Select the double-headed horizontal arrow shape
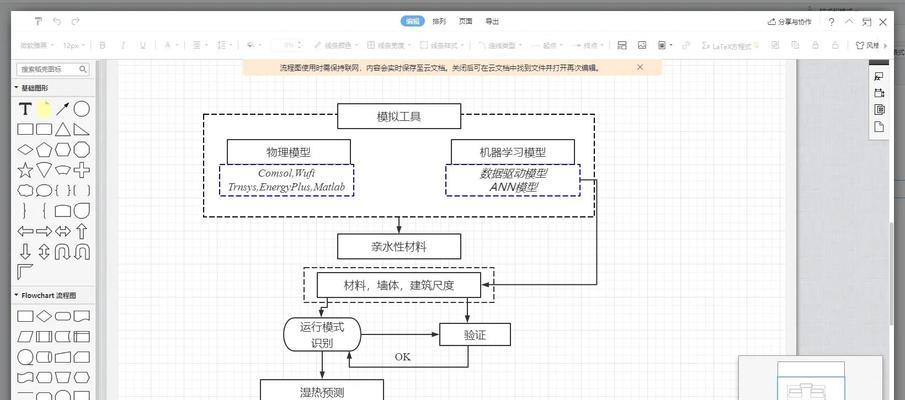The width and height of the screenshot is (905, 400). tap(62, 231)
